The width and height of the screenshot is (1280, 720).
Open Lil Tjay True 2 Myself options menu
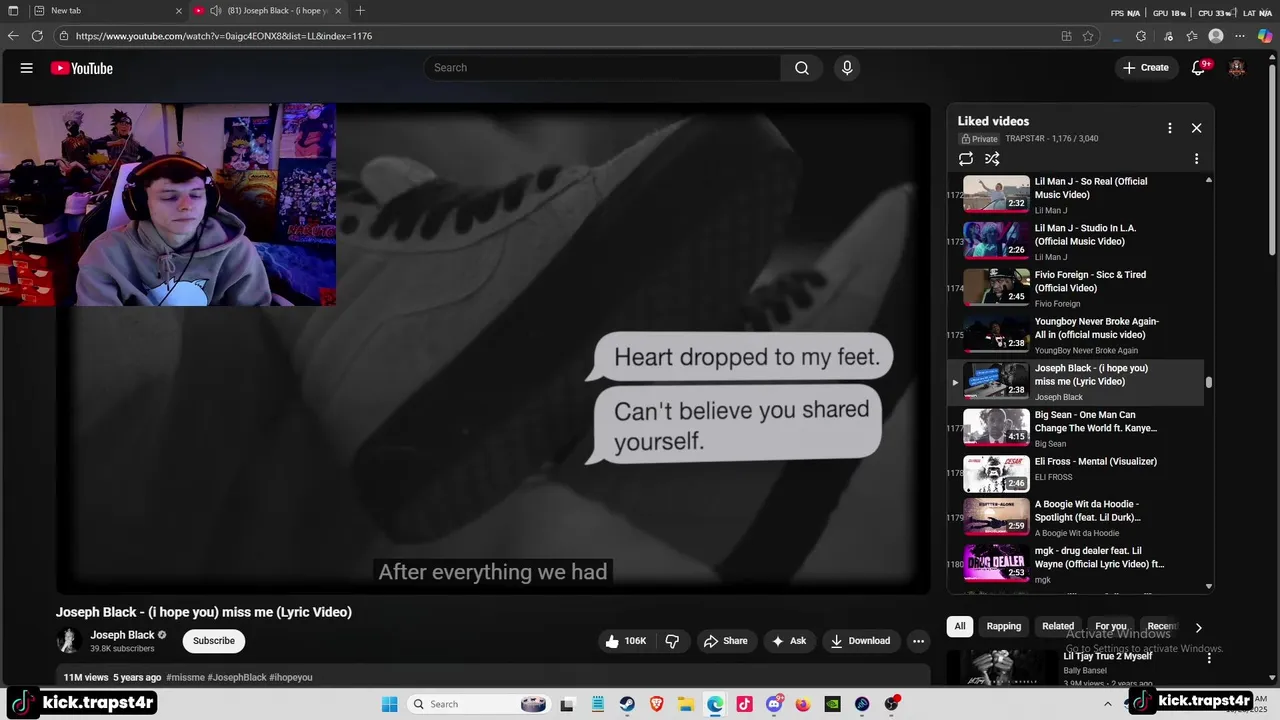coord(1209,658)
